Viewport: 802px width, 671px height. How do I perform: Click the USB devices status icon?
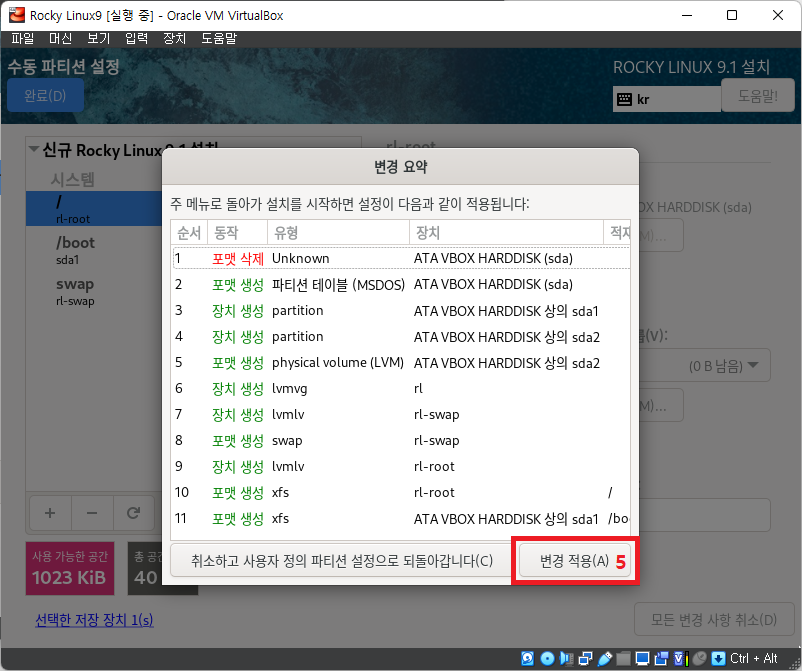605,658
